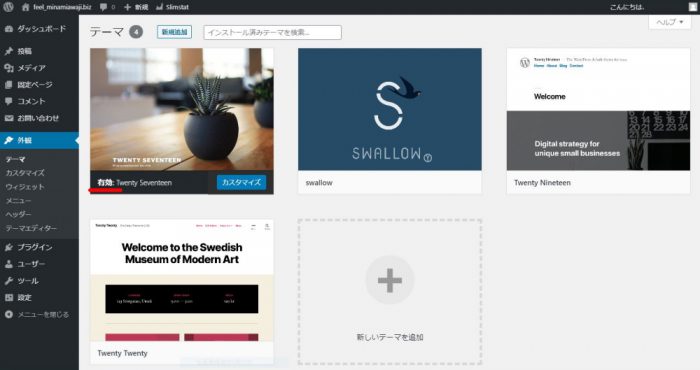Open テーマエディター submenu link
This screenshot has height=370, width=700.
[x=31, y=228]
